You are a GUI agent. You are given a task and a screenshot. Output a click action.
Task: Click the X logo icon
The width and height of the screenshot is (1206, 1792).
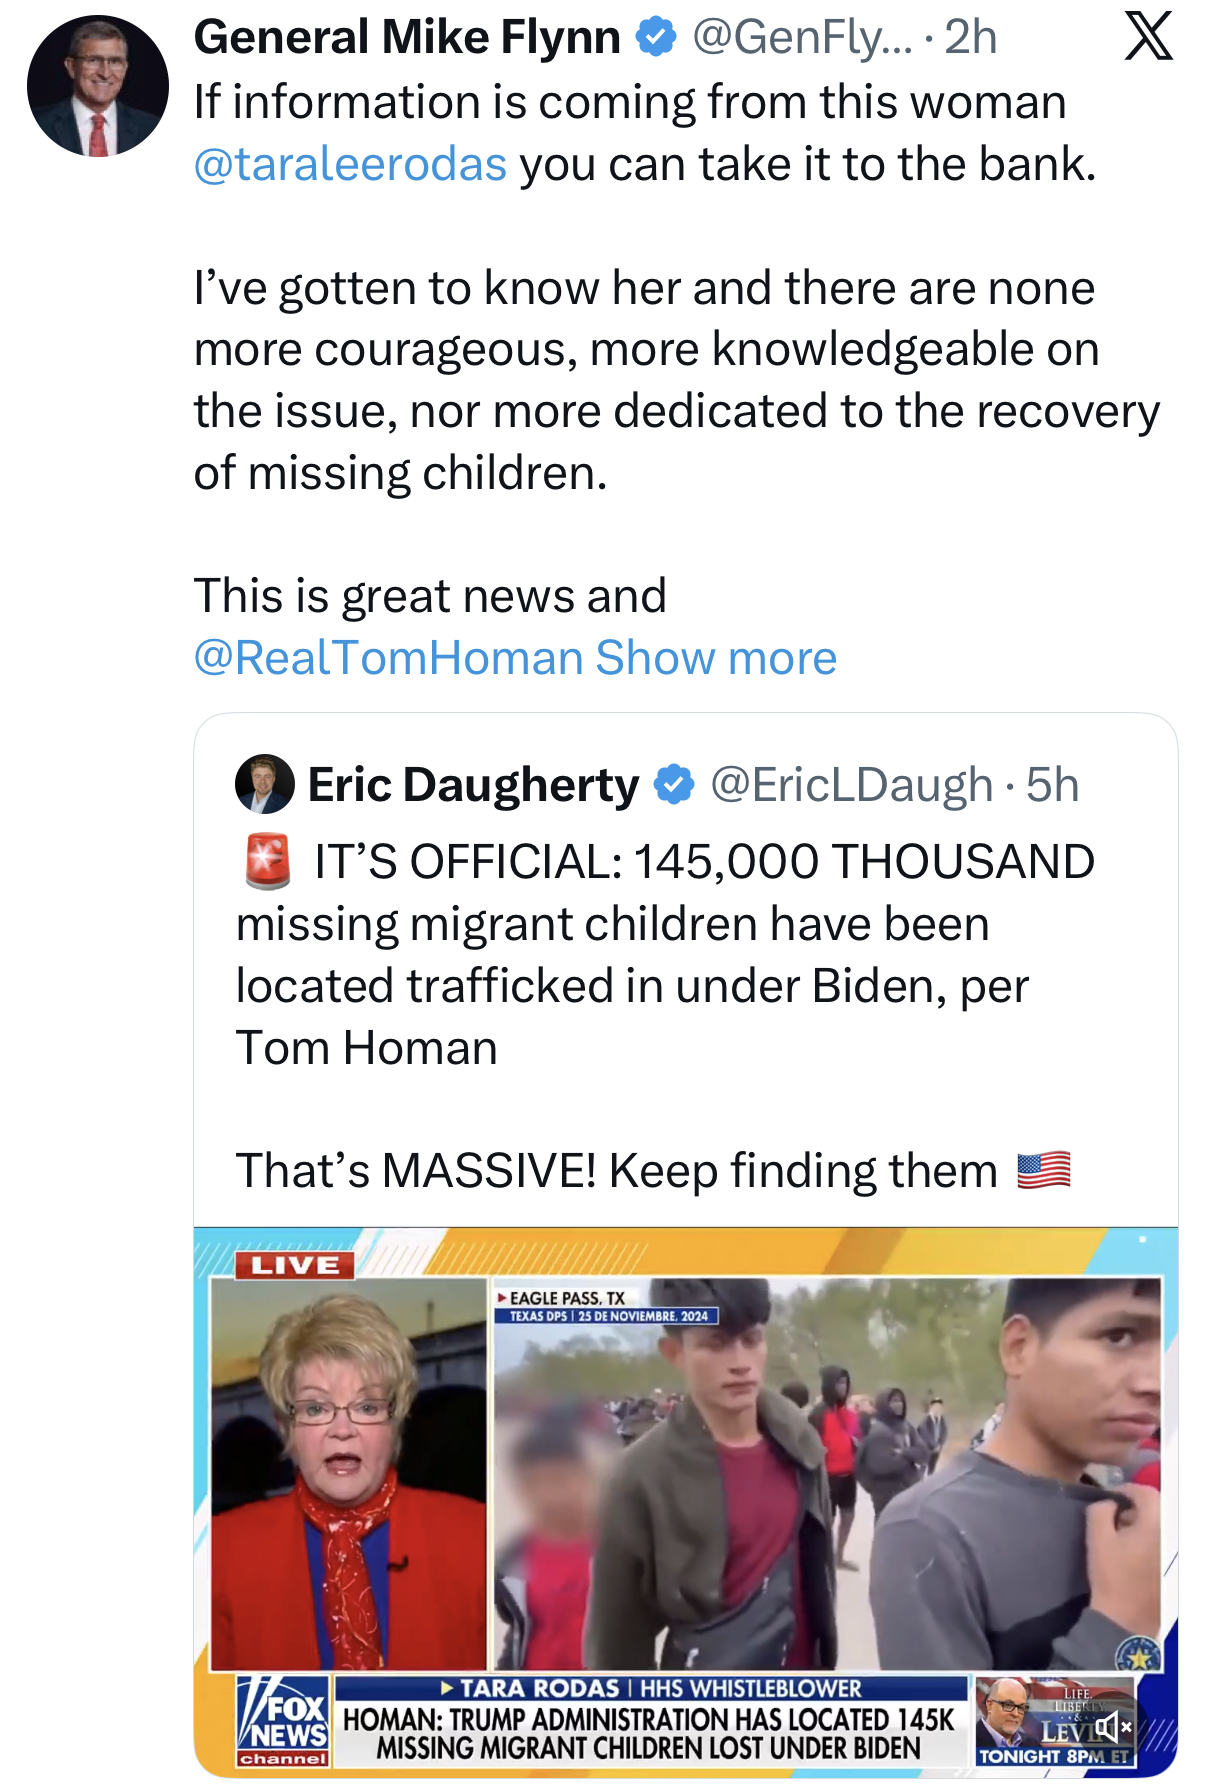point(1148,37)
